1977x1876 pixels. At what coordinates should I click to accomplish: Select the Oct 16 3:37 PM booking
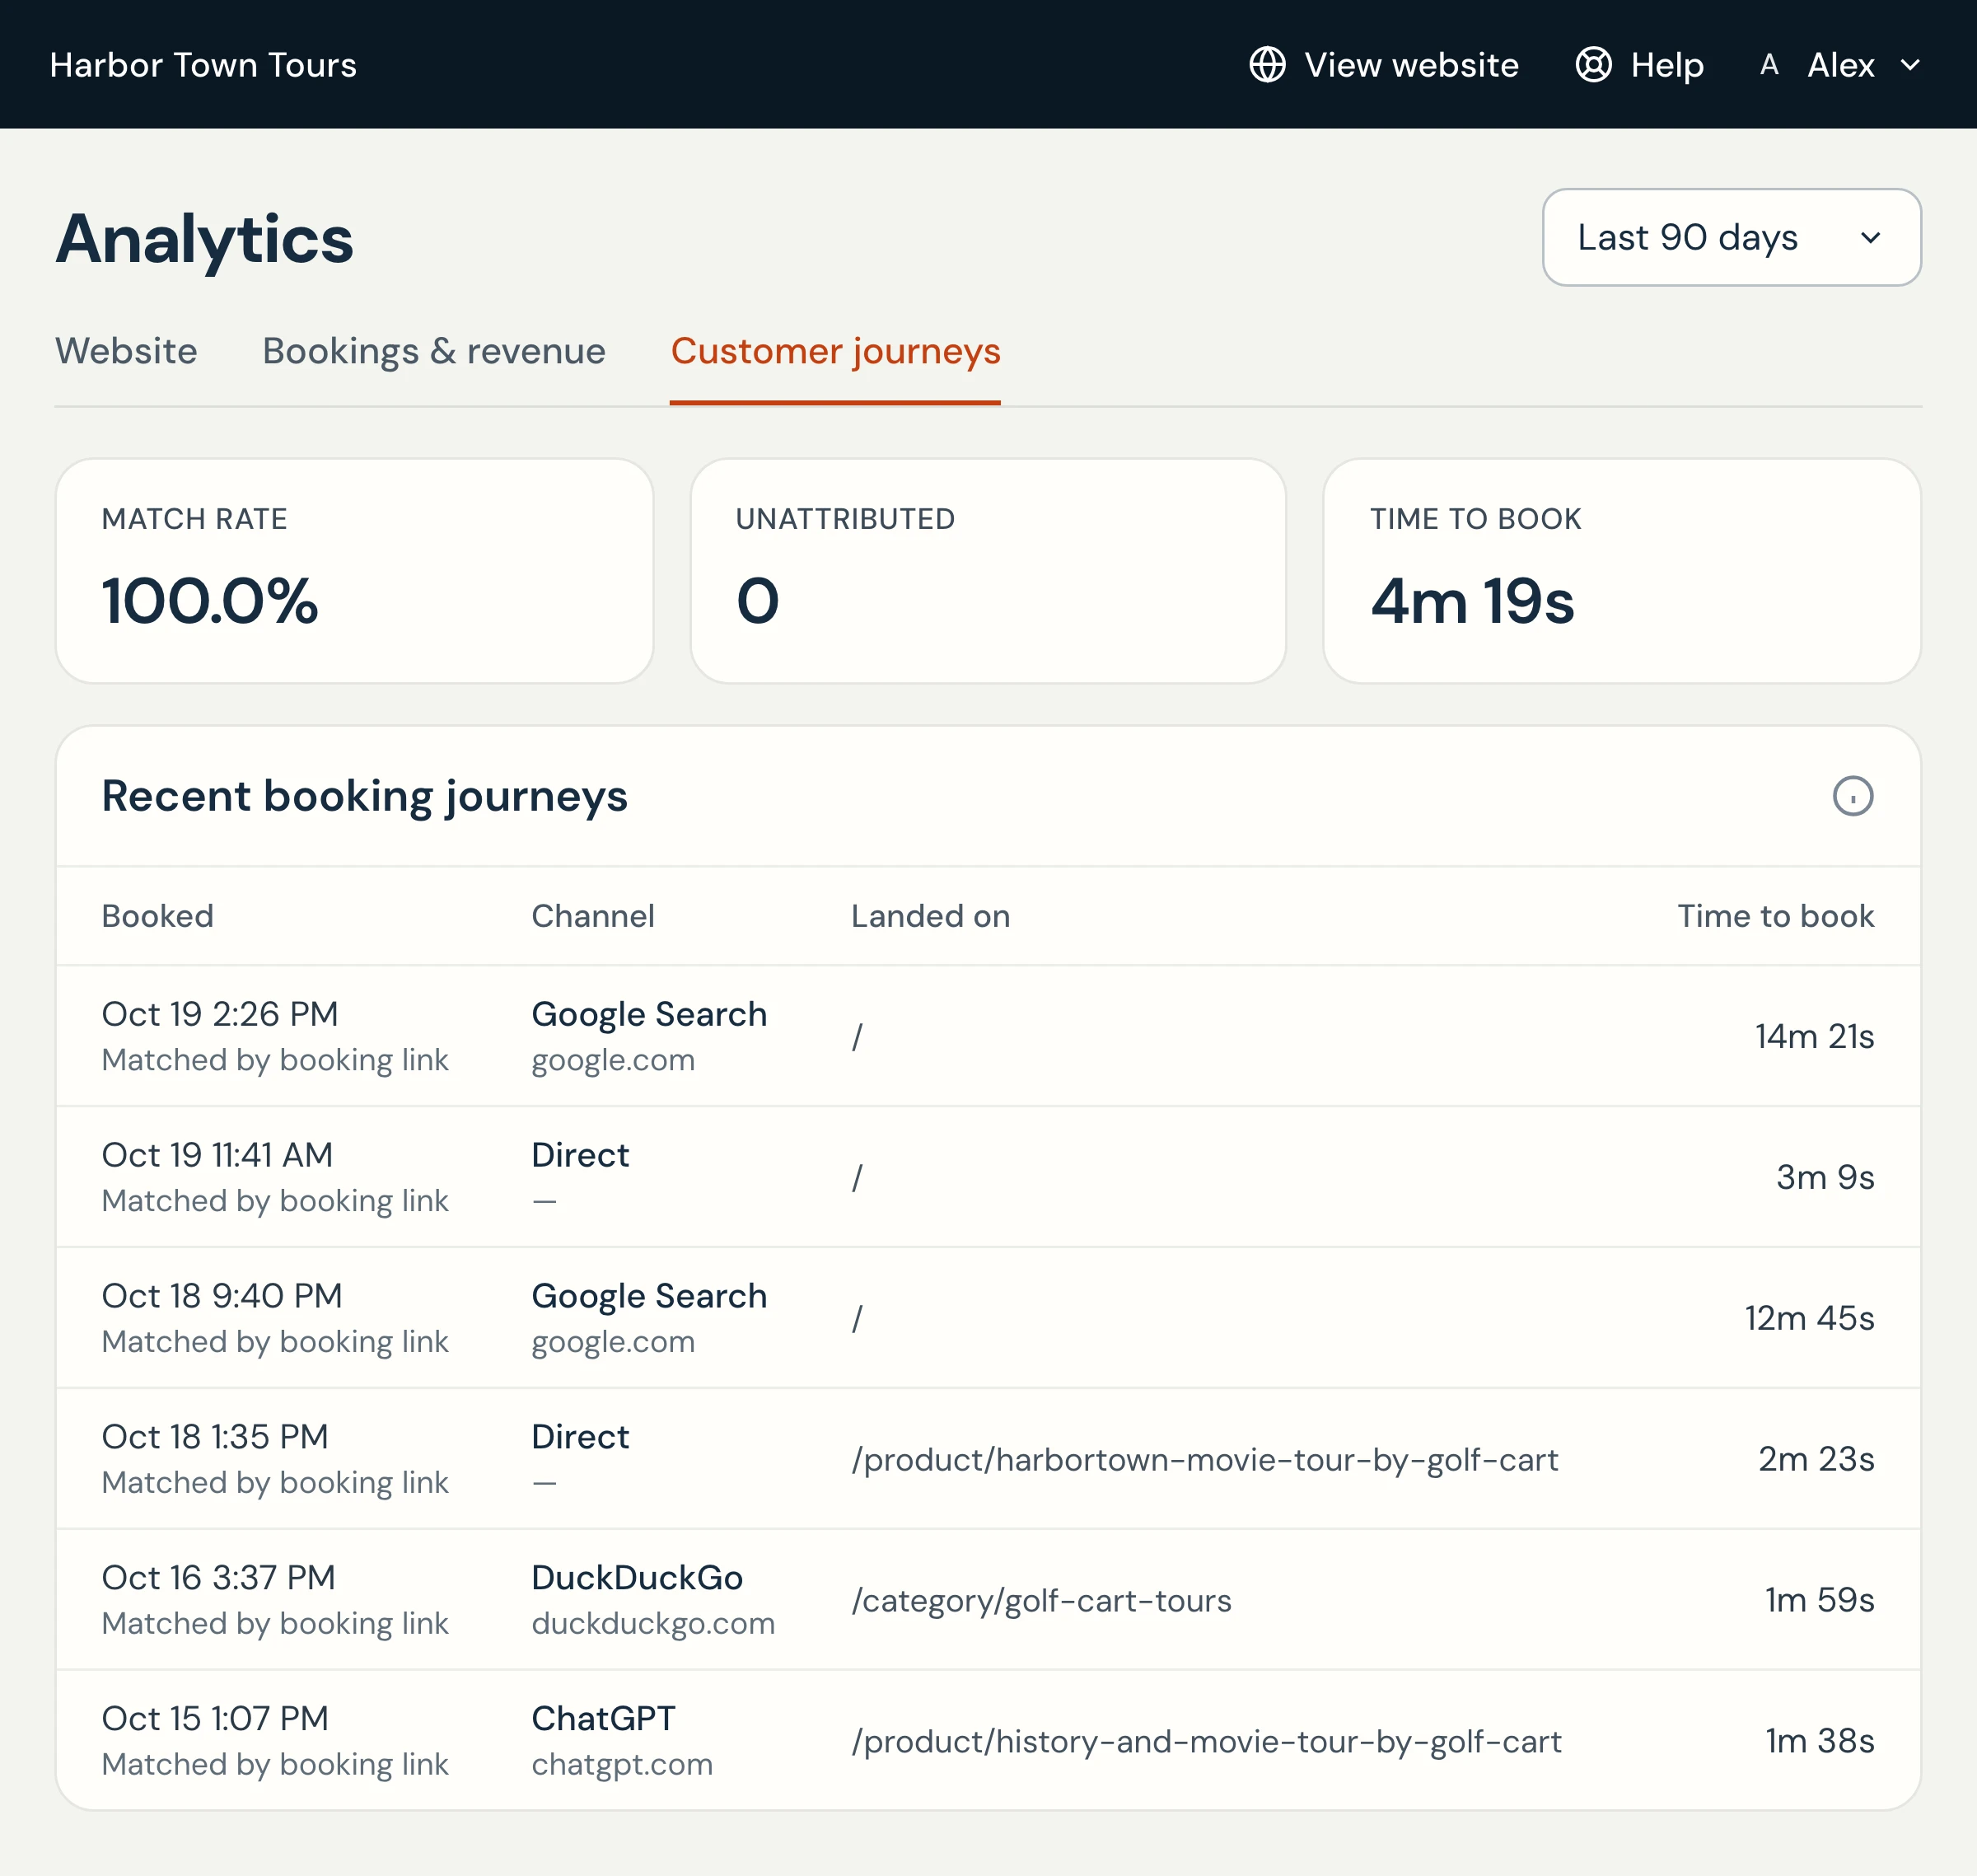[988, 1600]
